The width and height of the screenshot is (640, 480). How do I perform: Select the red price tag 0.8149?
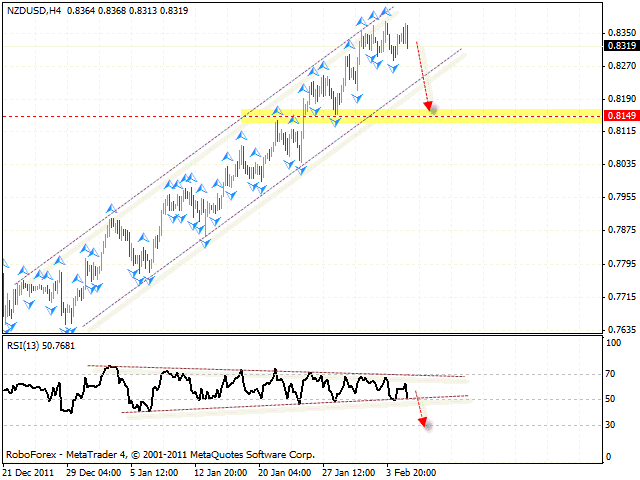(620, 116)
